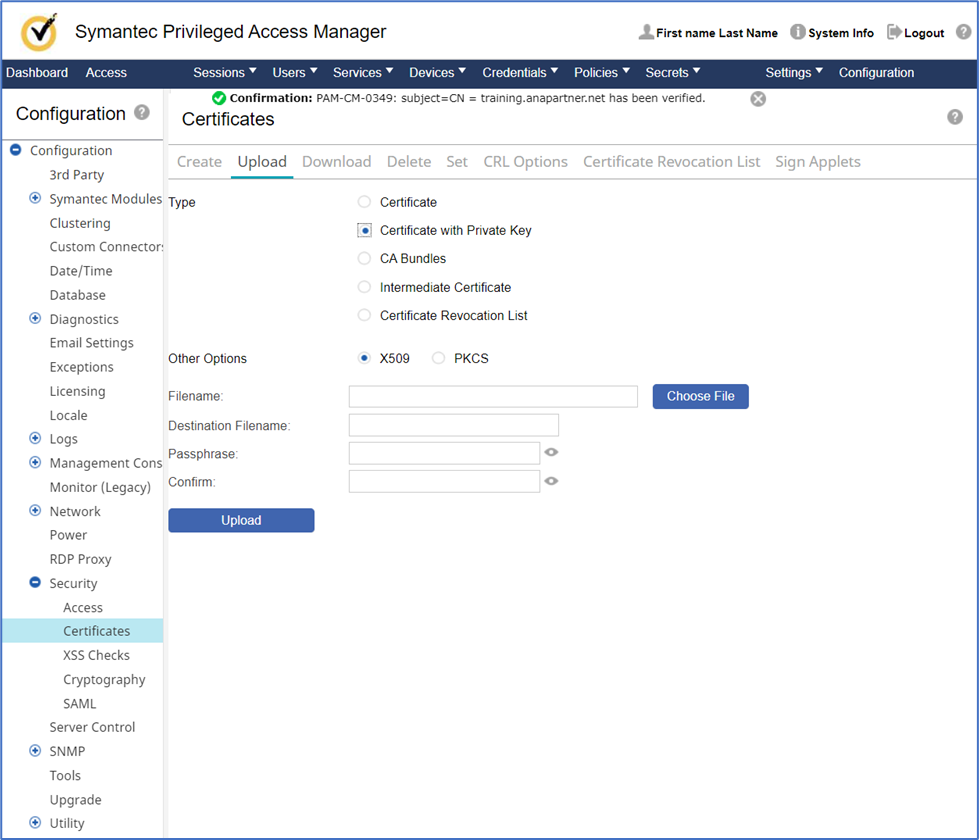The height and width of the screenshot is (840, 979).
Task: Show the Passphrase field text
Action: [551, 453]
